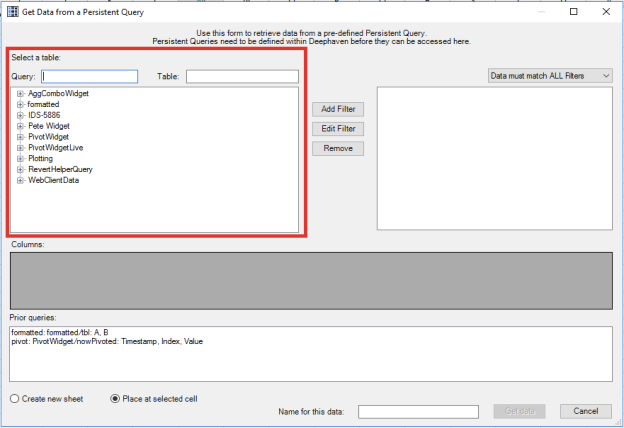Select PivotWidget in the query tree
Screen dimensions: 624x428
pos(49,137)
